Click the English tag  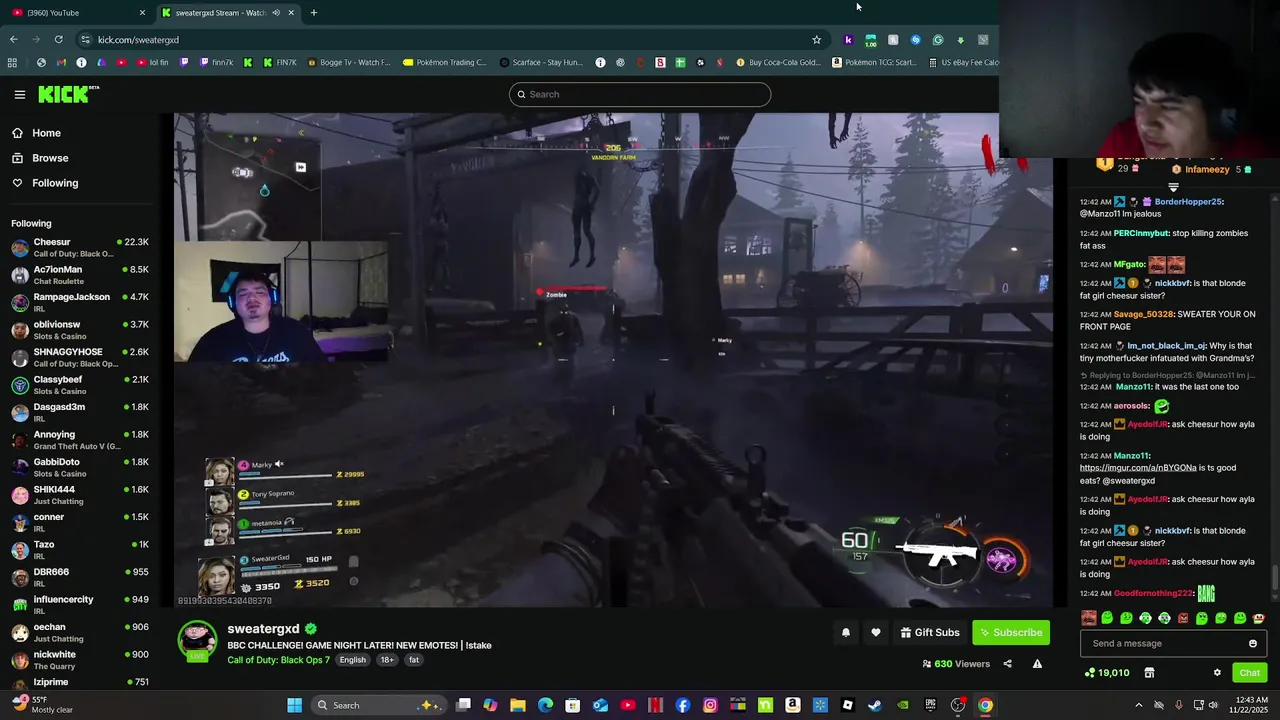[352, 660]
